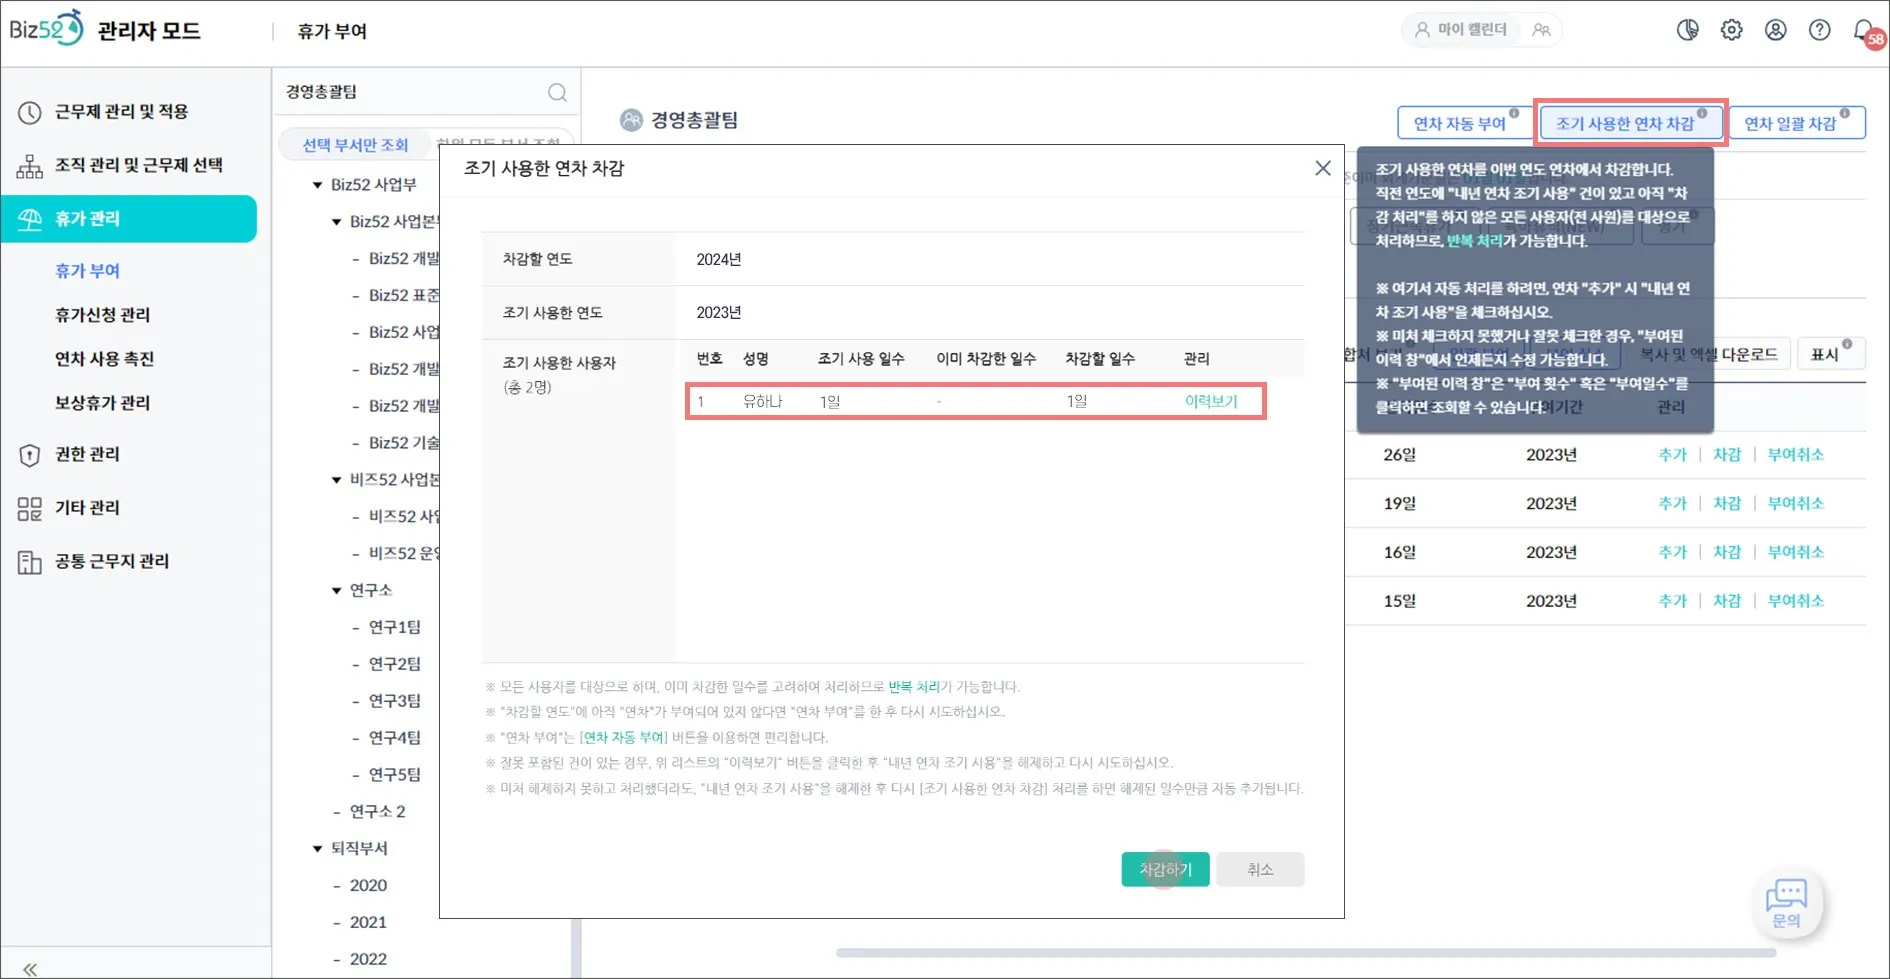1890x979 pixels.
Task: Collapse the 연구소 tree node
Action: (336, 591)
